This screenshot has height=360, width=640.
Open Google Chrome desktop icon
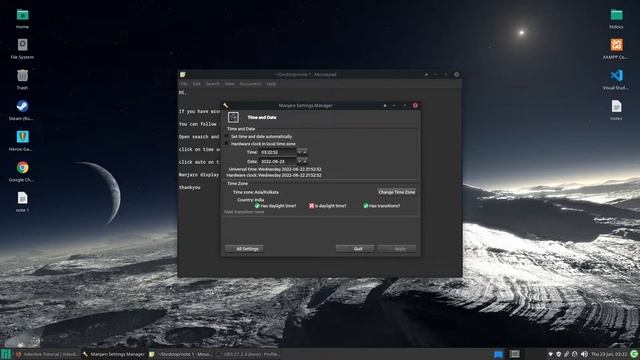(x=22, y=168)
